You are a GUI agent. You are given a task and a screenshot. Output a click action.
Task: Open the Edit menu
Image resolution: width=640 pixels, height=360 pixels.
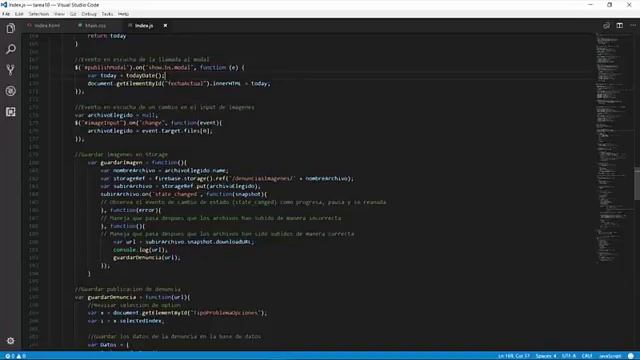tap(19, 14)
